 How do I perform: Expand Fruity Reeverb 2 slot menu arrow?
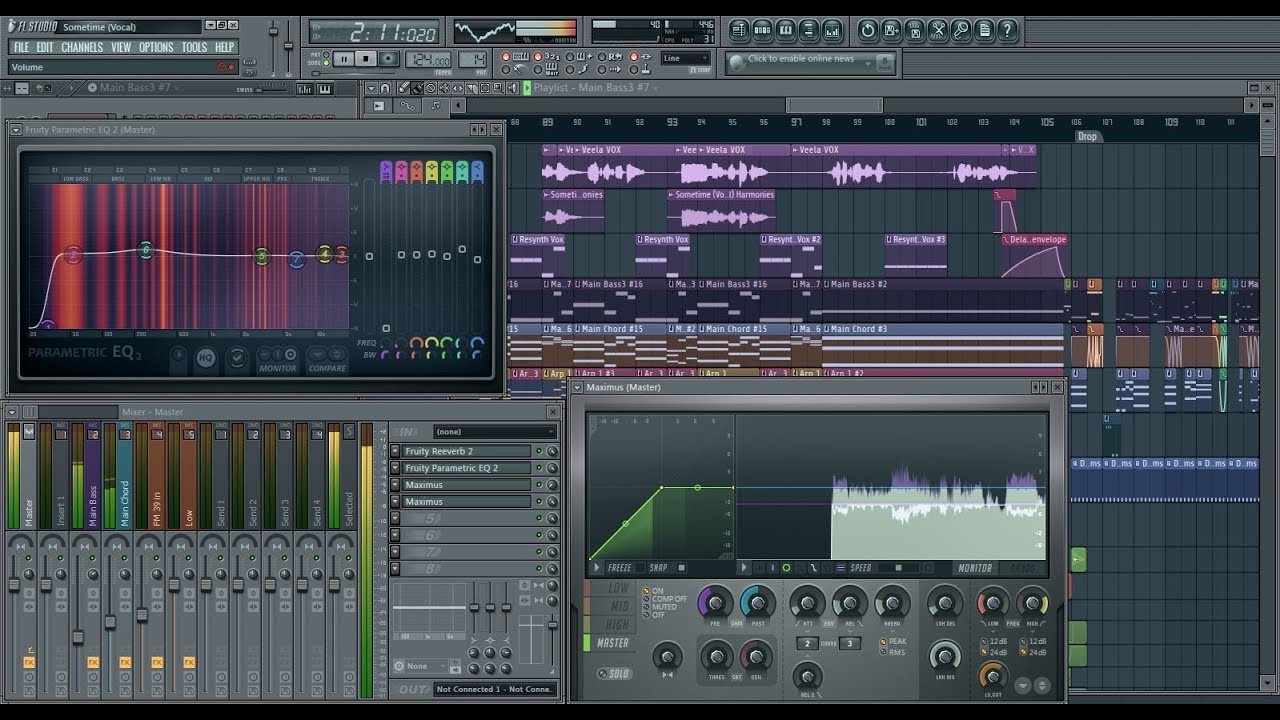pos(395,451)
